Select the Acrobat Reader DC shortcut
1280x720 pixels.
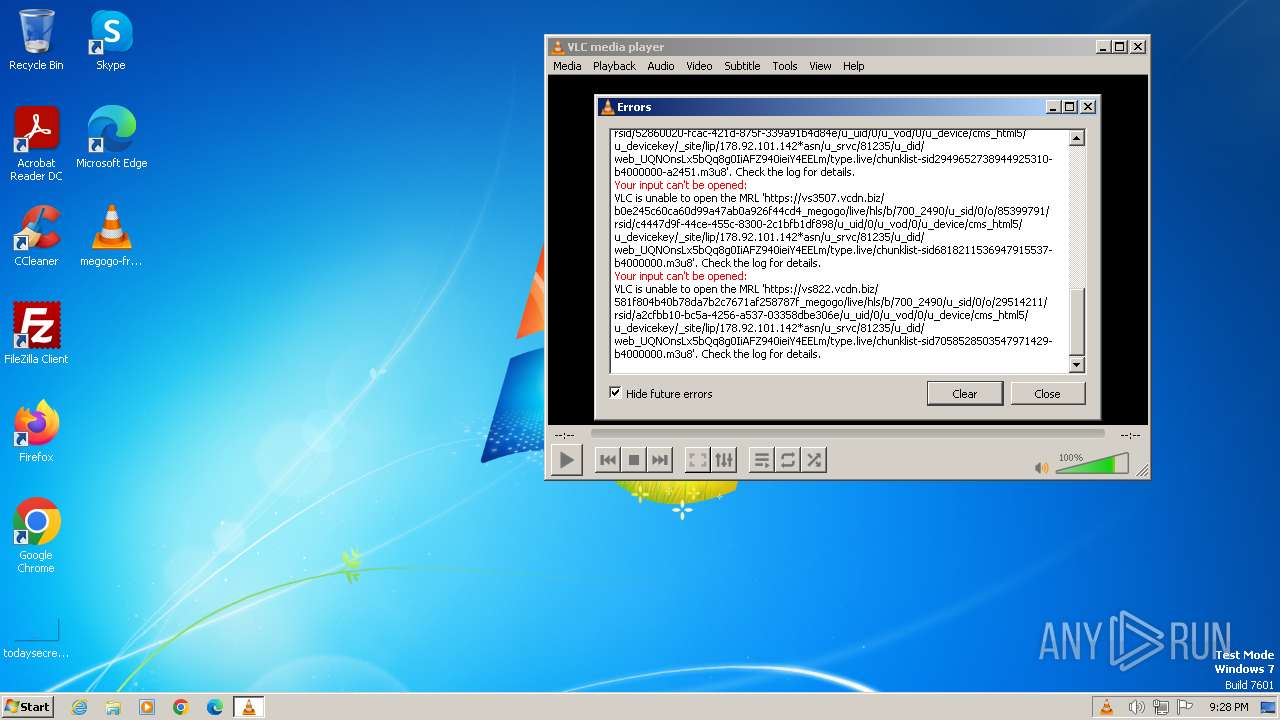(36, 145)
